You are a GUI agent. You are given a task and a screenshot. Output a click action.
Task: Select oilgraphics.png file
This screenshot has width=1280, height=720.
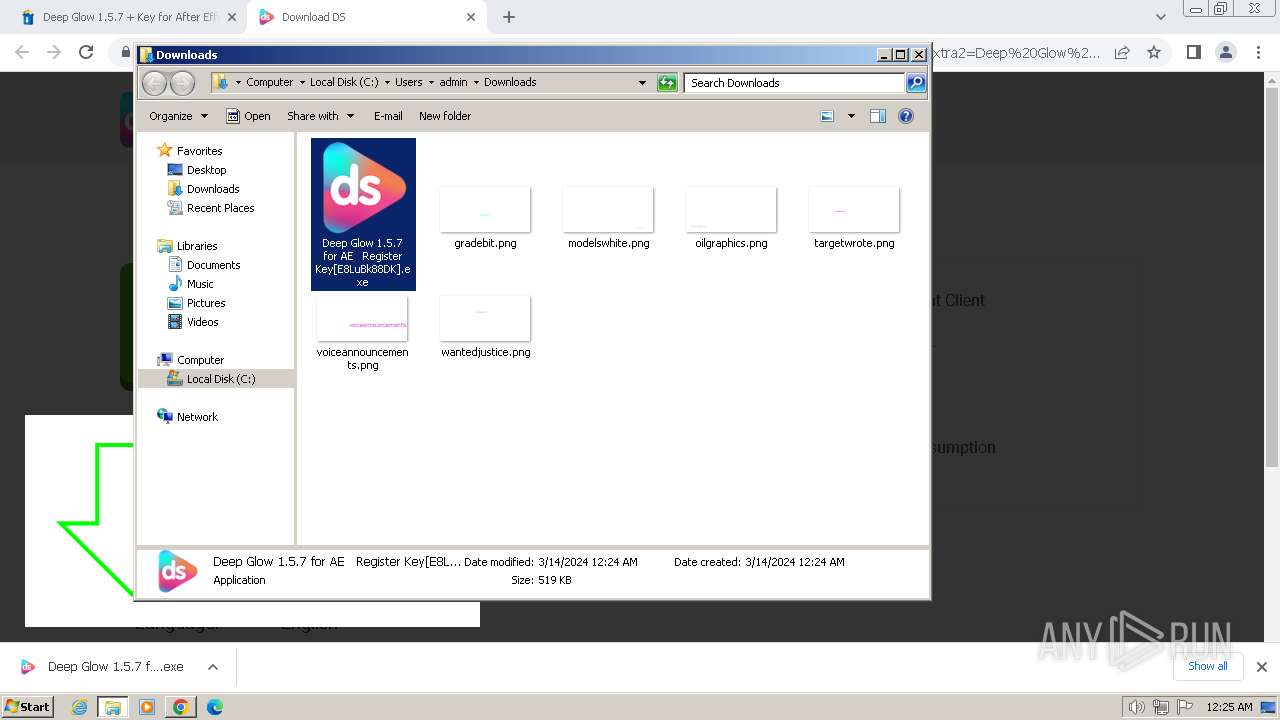click(x=731, y=218)
